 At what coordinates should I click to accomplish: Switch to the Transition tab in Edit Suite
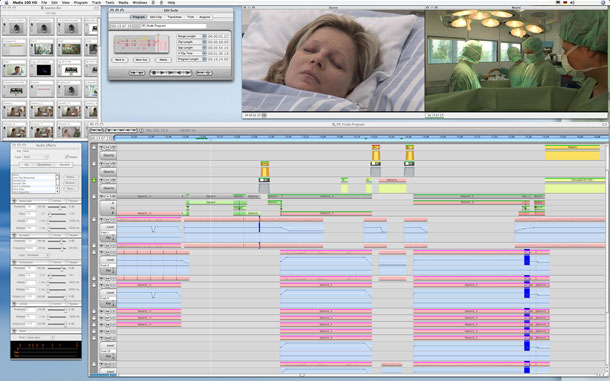(x=174, y=17)
